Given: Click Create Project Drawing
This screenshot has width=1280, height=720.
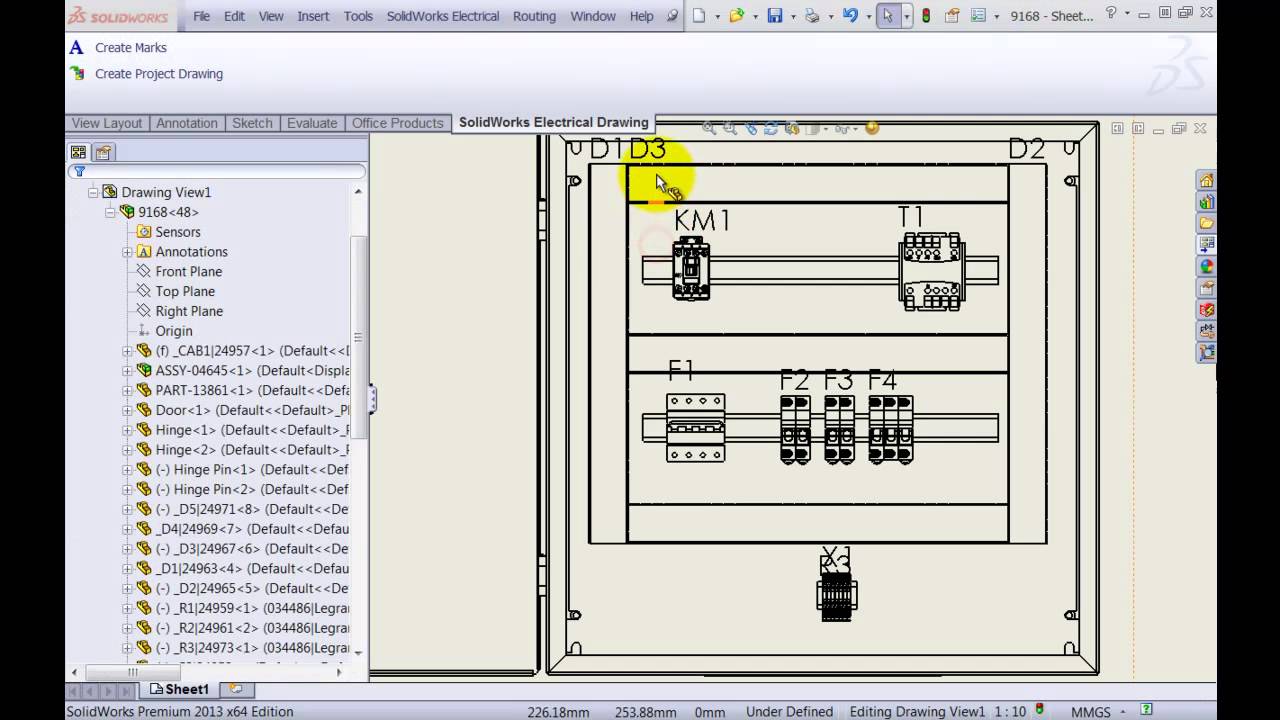Looking at the screenshot, I should (158, 74).
